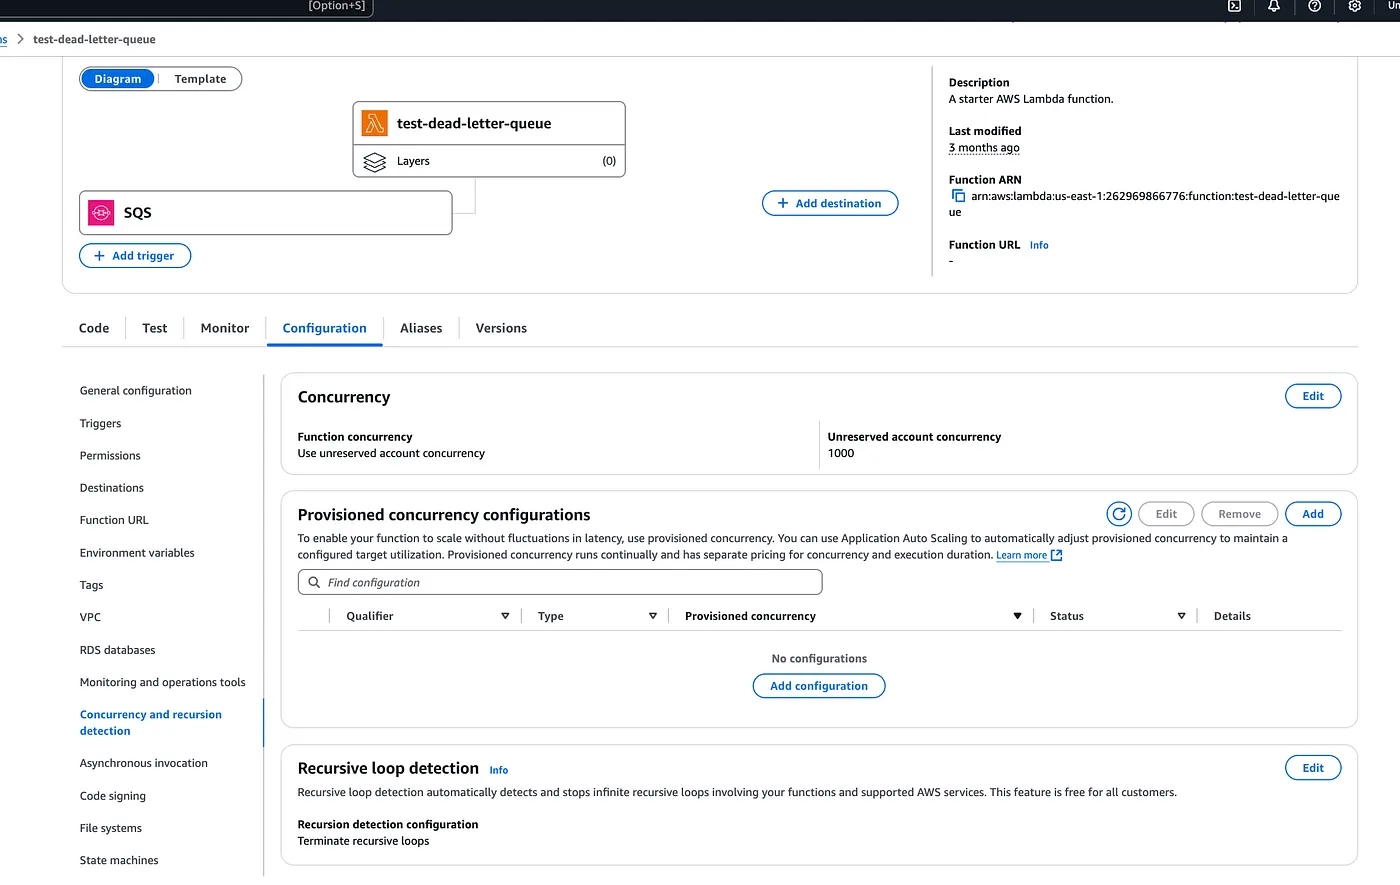Click '3 months ago' last modified text
The height and width of the screenshot is (885, 1400).
click(x=984, y=148)
